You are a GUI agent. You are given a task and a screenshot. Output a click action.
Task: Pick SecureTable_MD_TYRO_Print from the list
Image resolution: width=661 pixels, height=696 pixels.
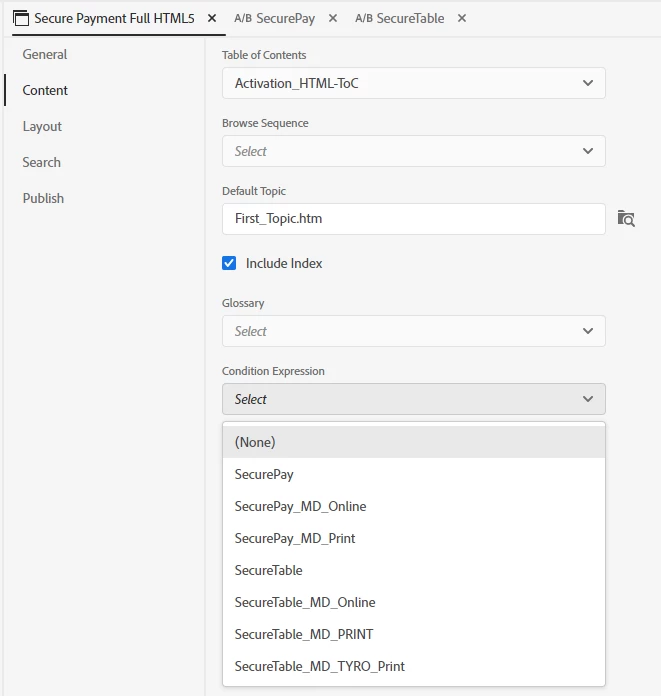click(x=319, y=666)
